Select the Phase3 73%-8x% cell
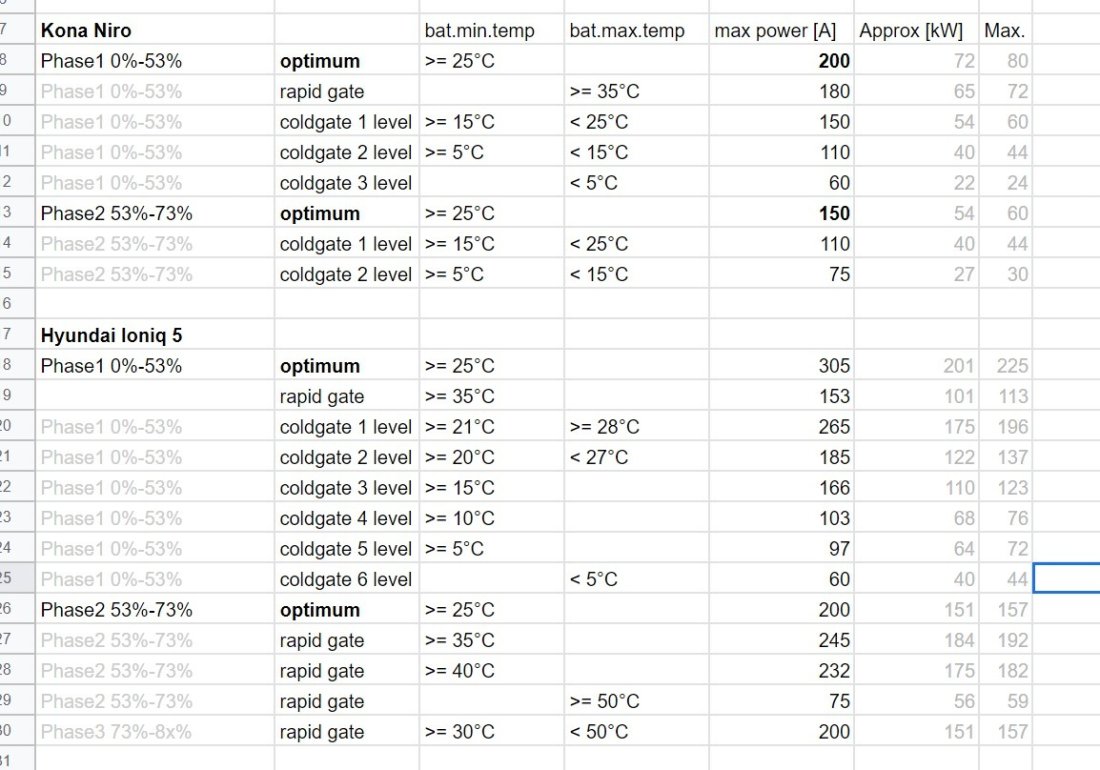1100x770 pixels. [154, 731]
